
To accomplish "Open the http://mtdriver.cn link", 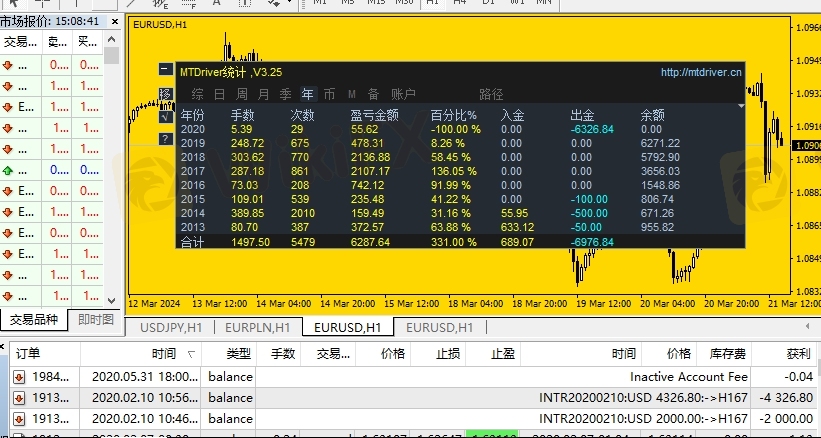I will pos(701,72).
